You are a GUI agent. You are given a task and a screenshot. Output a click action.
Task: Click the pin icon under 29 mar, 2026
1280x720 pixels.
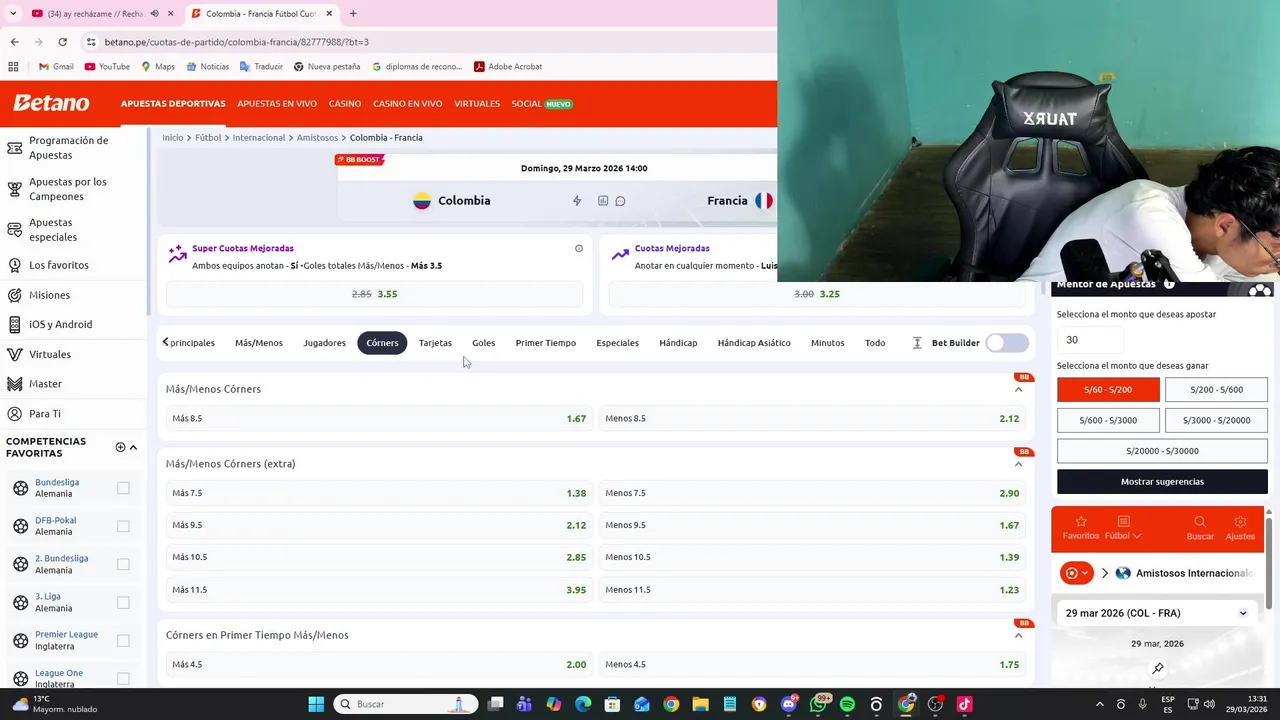click(1158, 668)
